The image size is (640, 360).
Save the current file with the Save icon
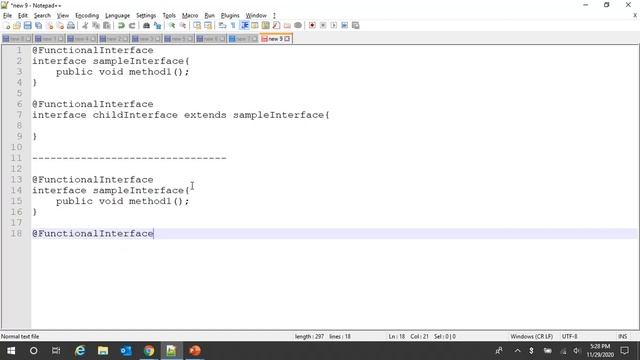click(x=27, y=25)
